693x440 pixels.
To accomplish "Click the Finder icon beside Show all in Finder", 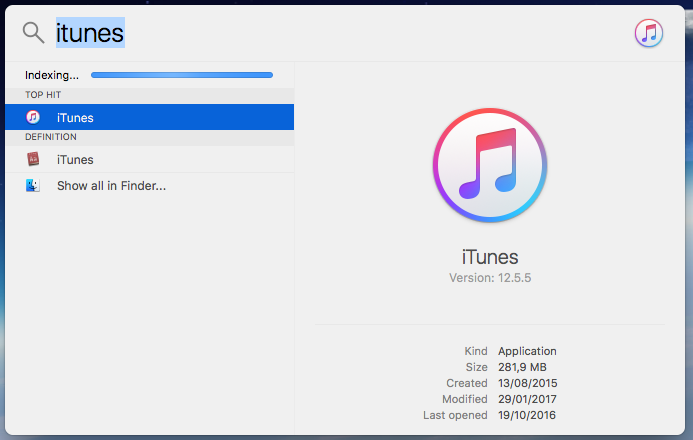I will [33, 186].
